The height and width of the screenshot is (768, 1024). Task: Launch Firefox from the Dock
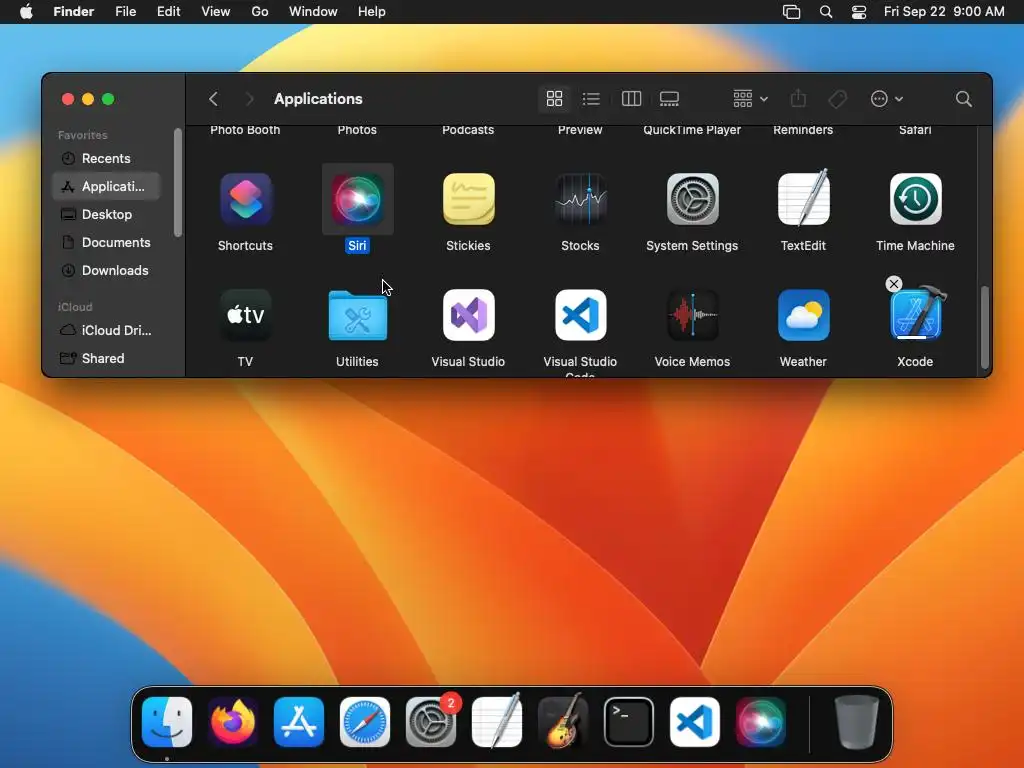[x=233, y=722]
